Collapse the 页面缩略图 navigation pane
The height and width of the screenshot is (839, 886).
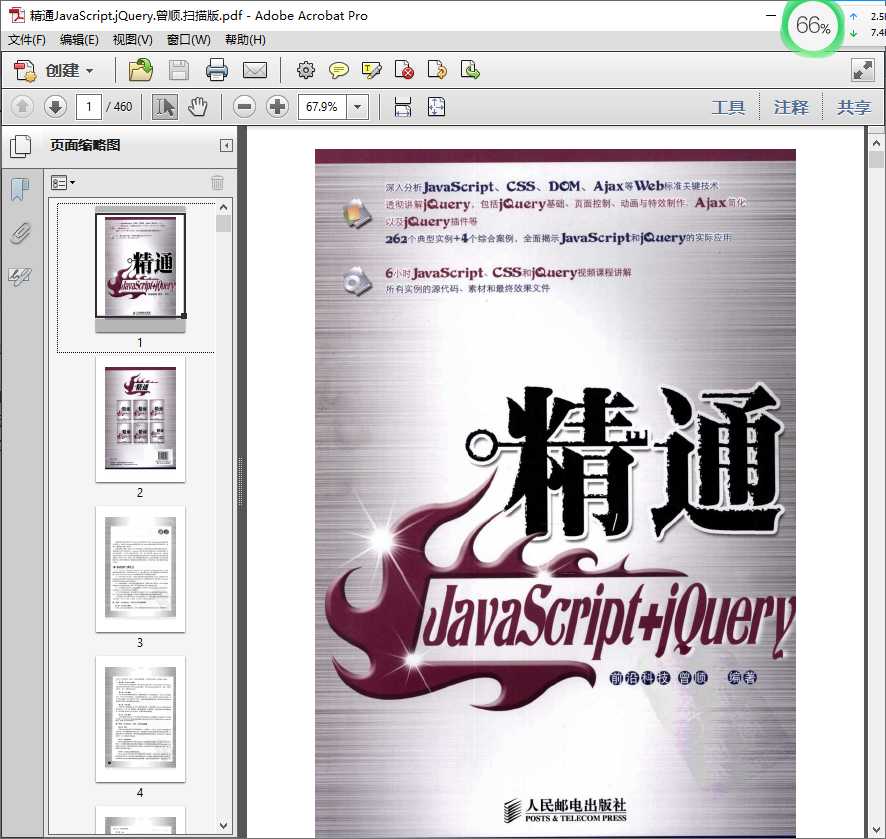pos(226,146)
